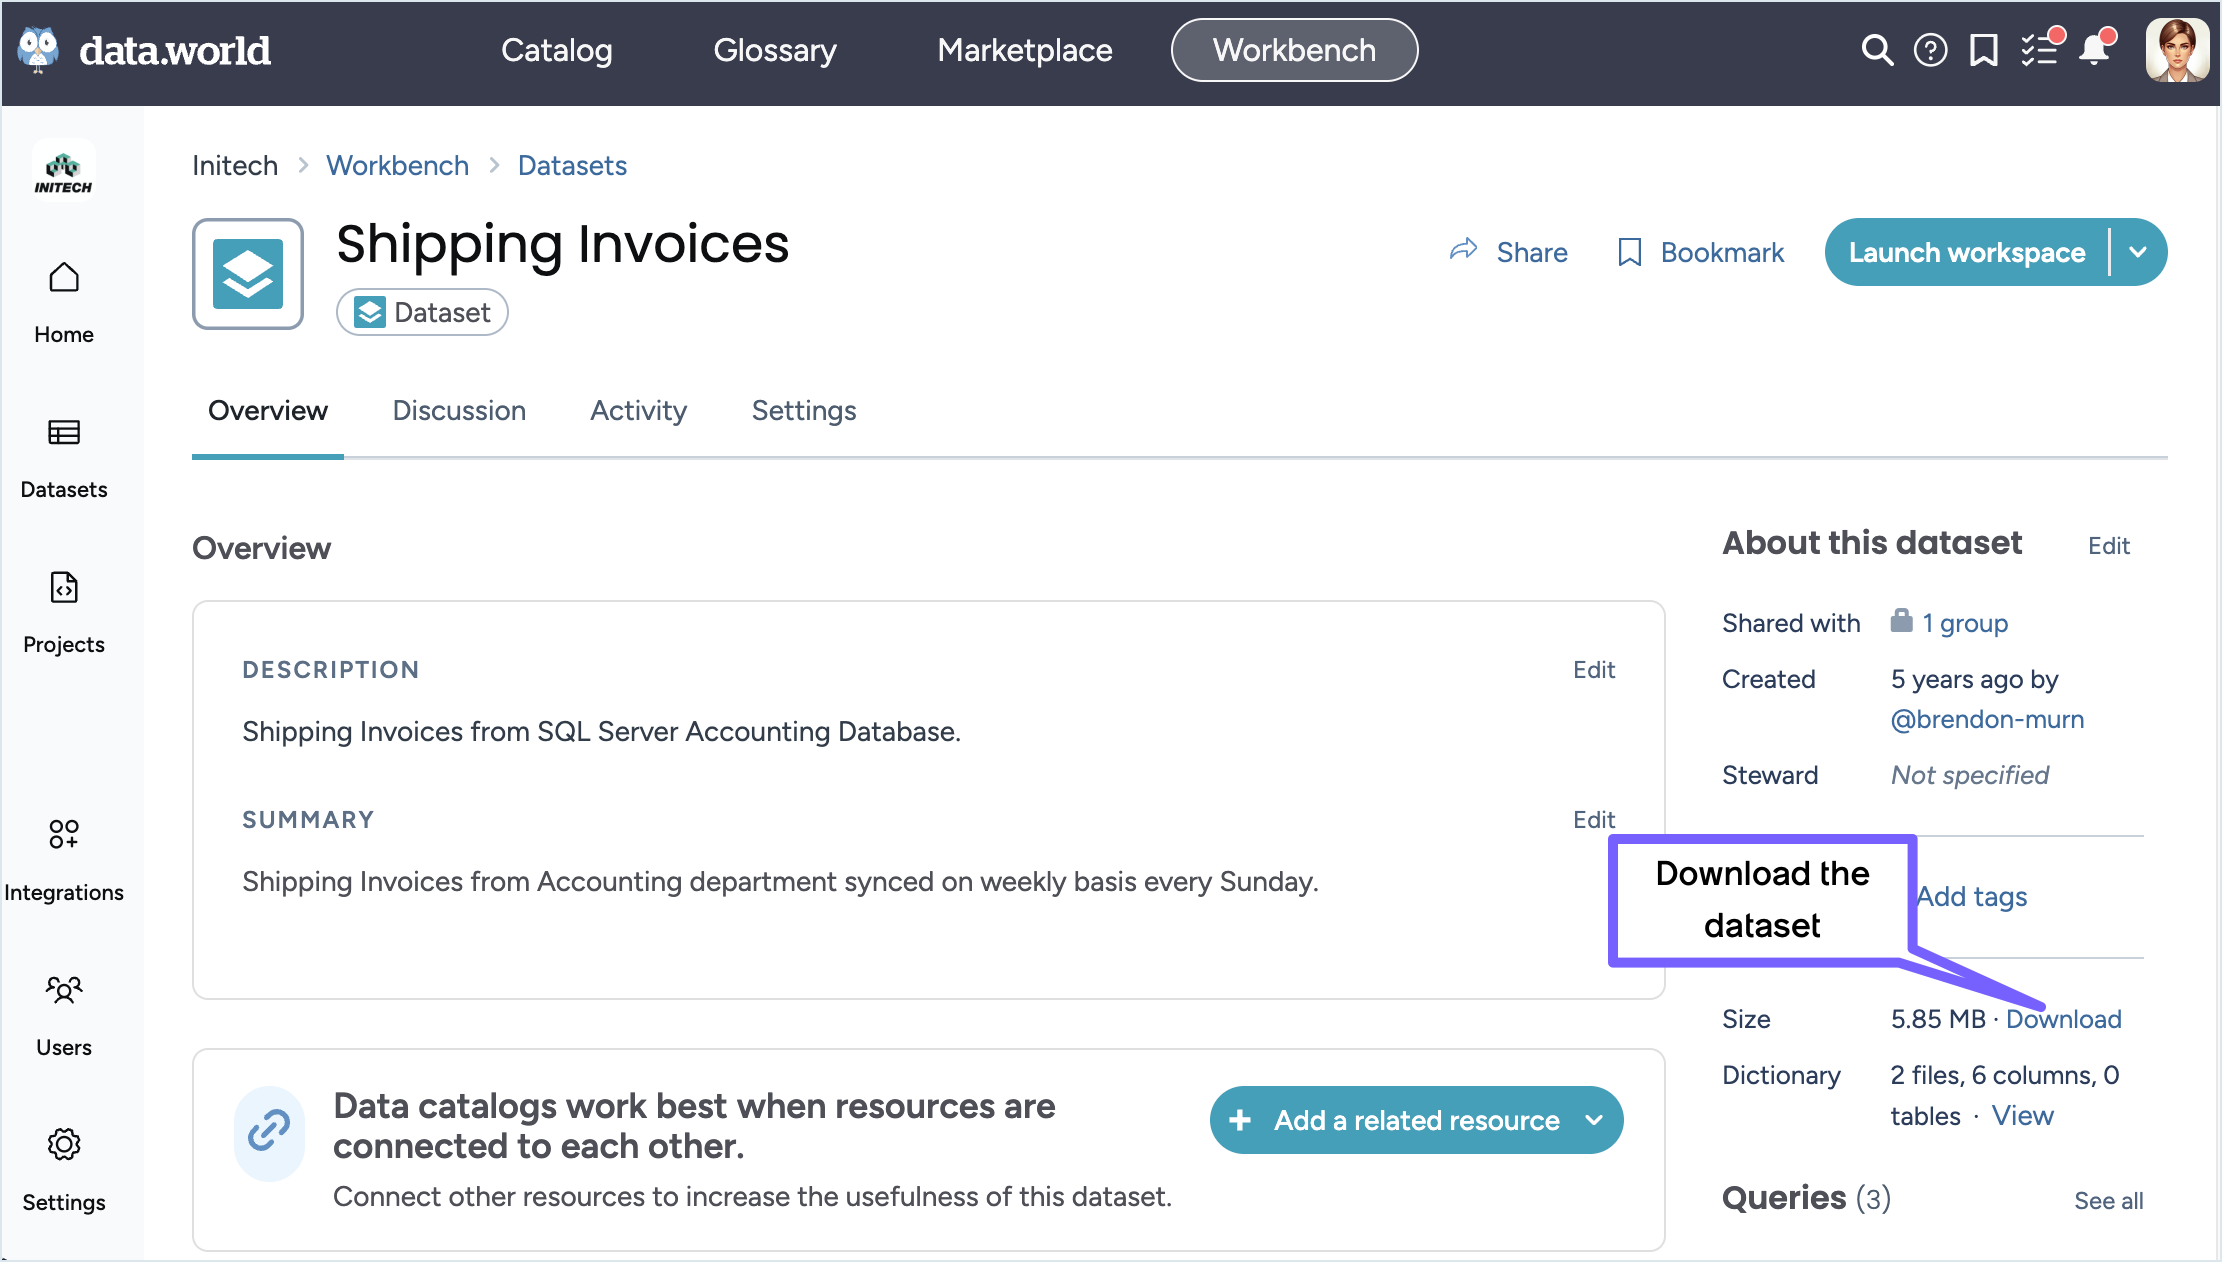2222x1262 pixels.
Task: Edit the Summary section
Action: click(x=1594, y=819)
